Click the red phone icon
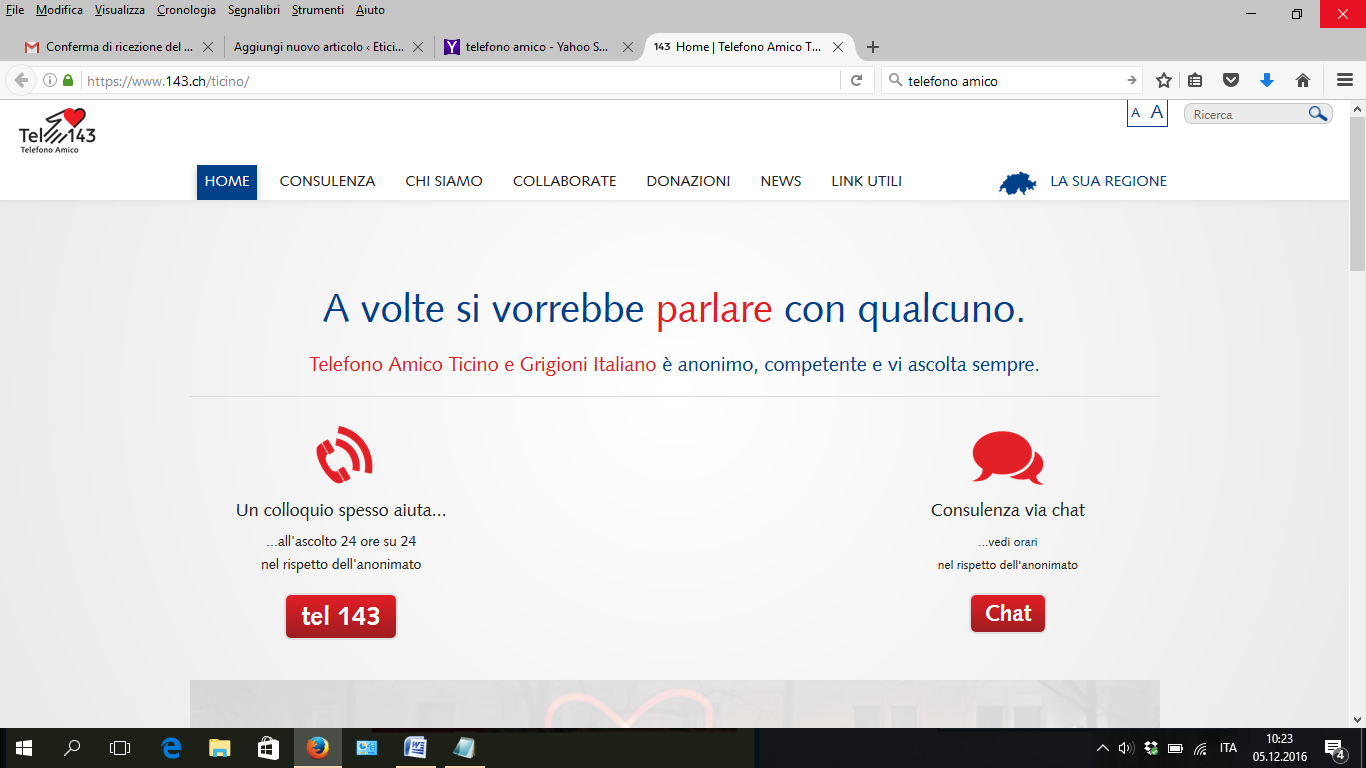The height and width of the screenshot is (768, 1366). pyautogui.click(x=343, y=455)
